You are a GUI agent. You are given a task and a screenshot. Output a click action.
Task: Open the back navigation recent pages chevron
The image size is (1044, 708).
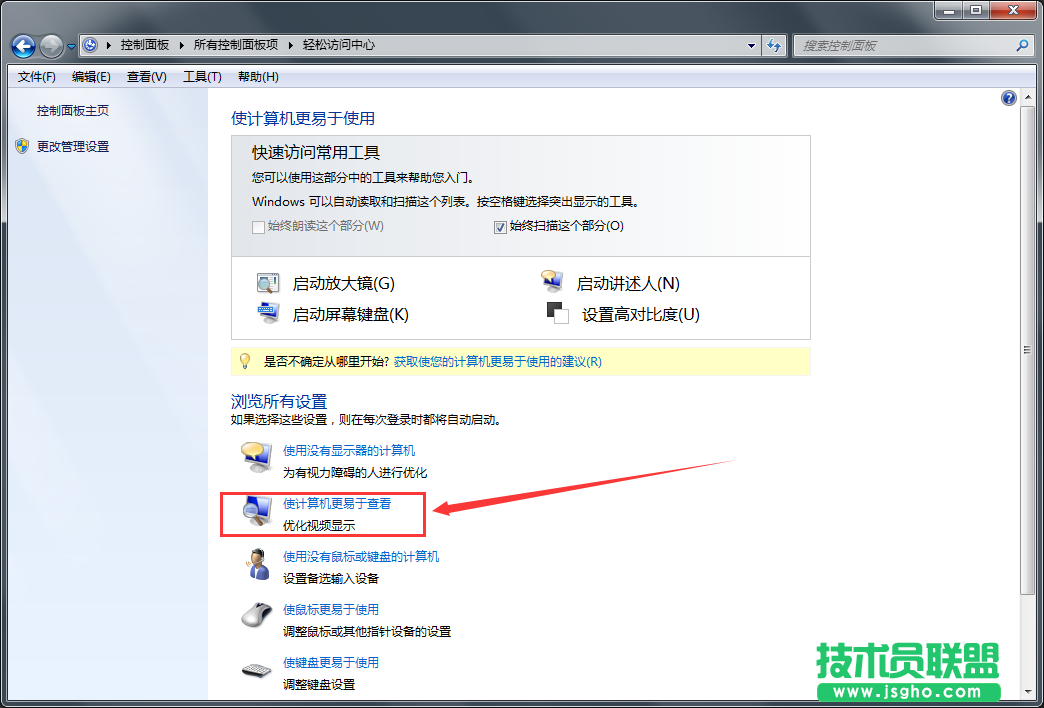pyautogui.click(x=70, y=45)
